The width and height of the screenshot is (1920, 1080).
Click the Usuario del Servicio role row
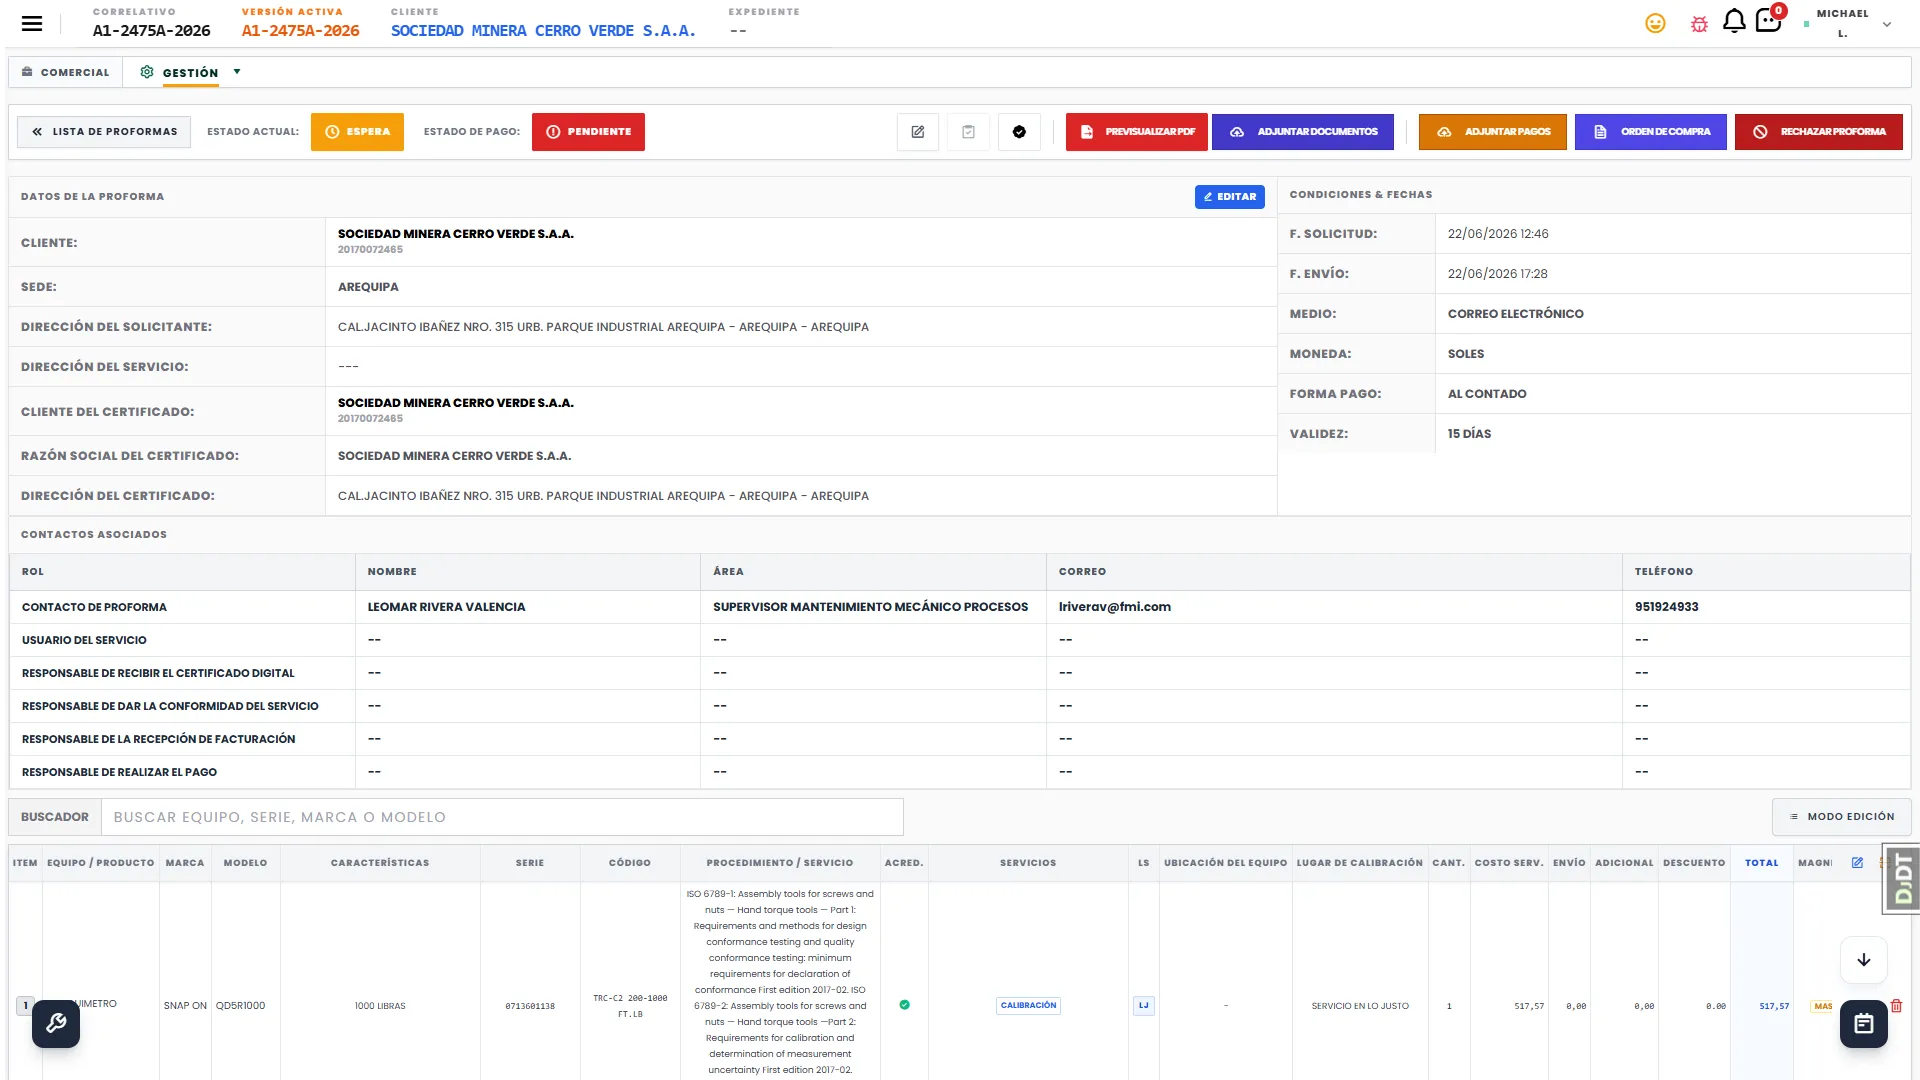click(x=960, y=640)
